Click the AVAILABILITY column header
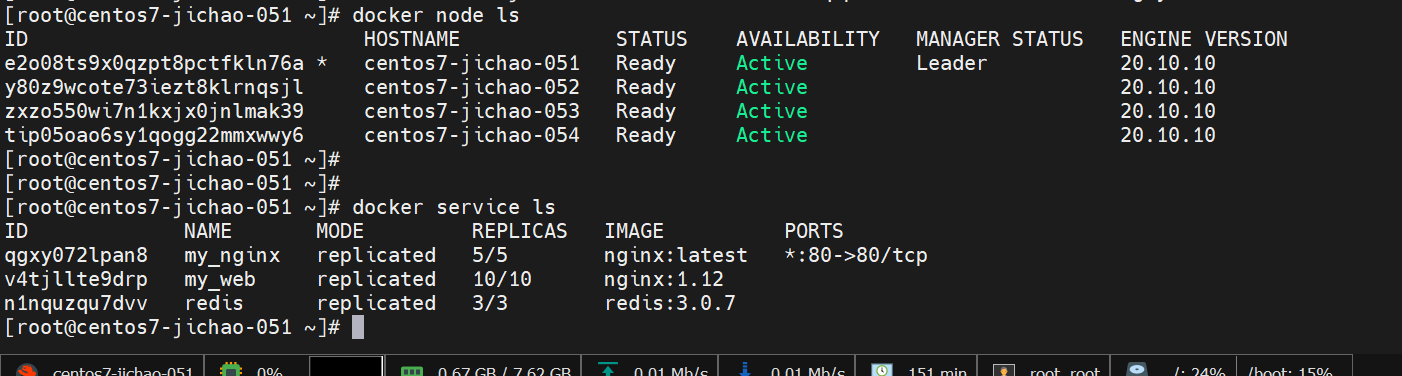Image resolution: width=1402 pixels, height=376 pixels. point(808,40)
